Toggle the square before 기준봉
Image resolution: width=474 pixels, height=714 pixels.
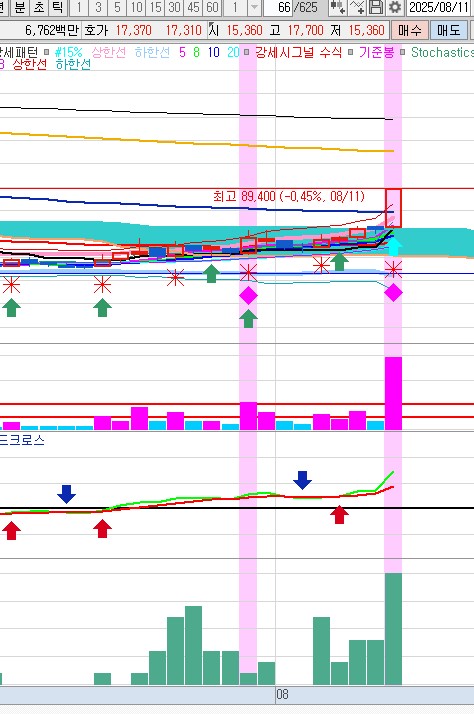pos(351,52)
